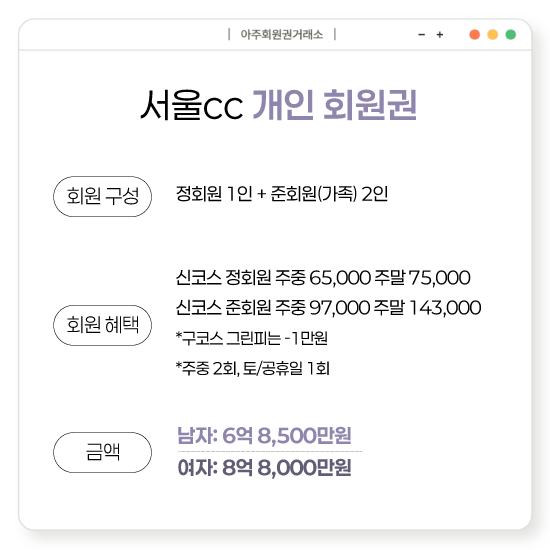Viewport: 550px width, 550px height.
Task: Click the 신코스 준회원 주중 97,000 line
Action: [x=328, y=308]
